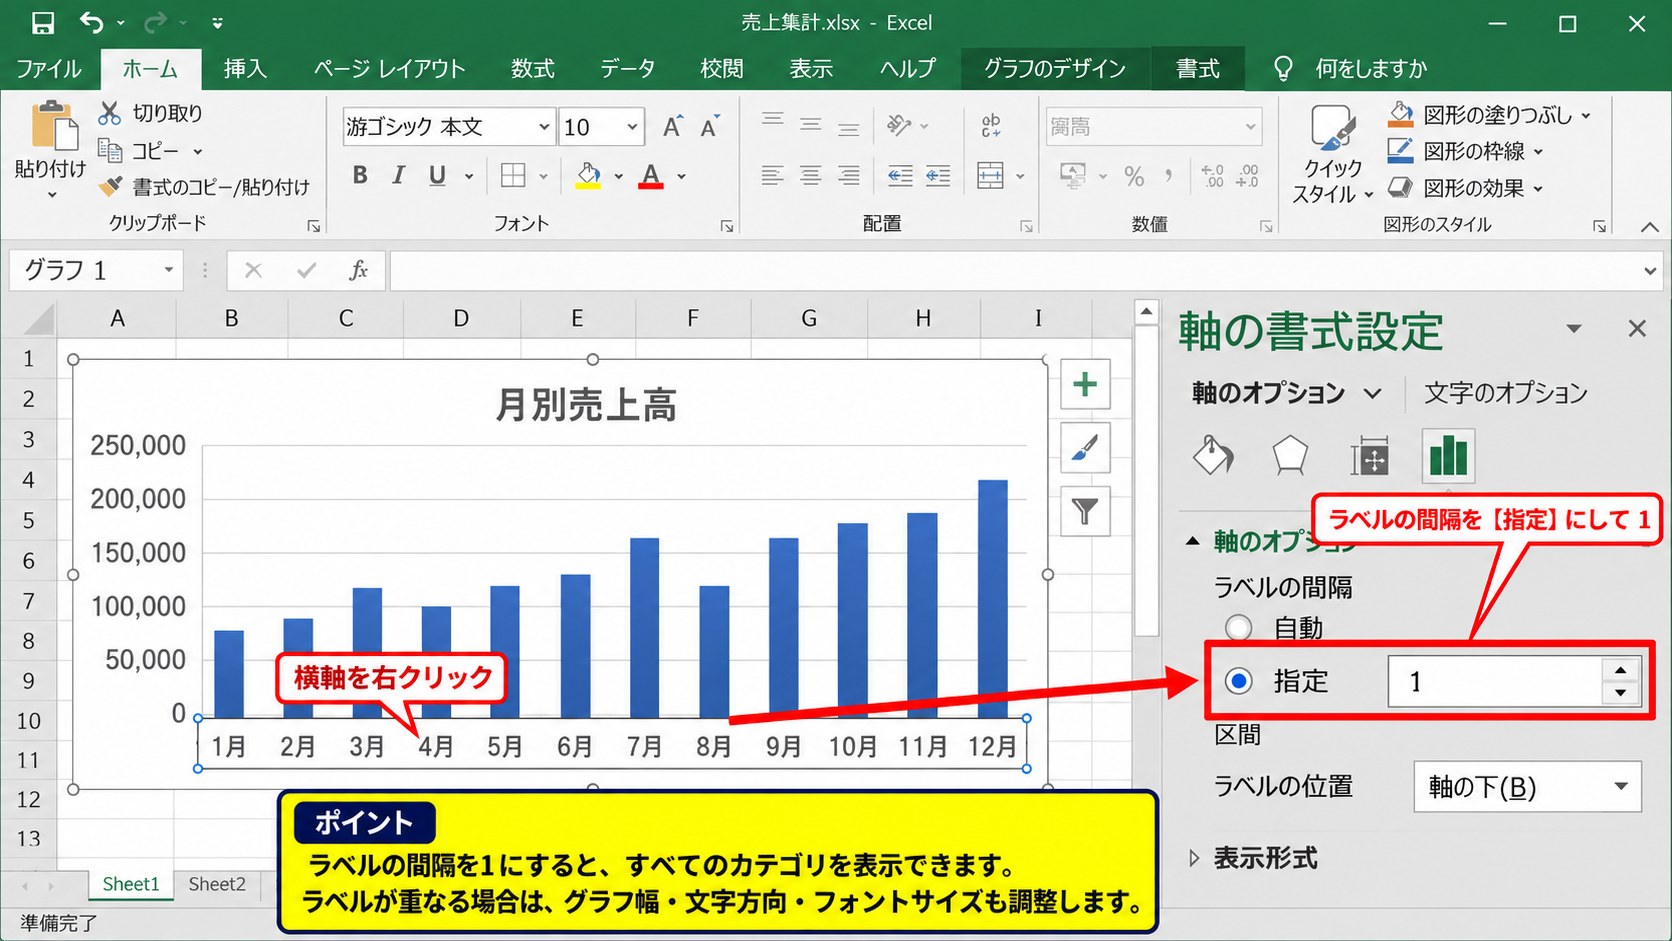The width and height of the screenshot is (1672, 941).
Task: Open the font name dropdown
Action: pyautogui.click(x=544, y=127)
